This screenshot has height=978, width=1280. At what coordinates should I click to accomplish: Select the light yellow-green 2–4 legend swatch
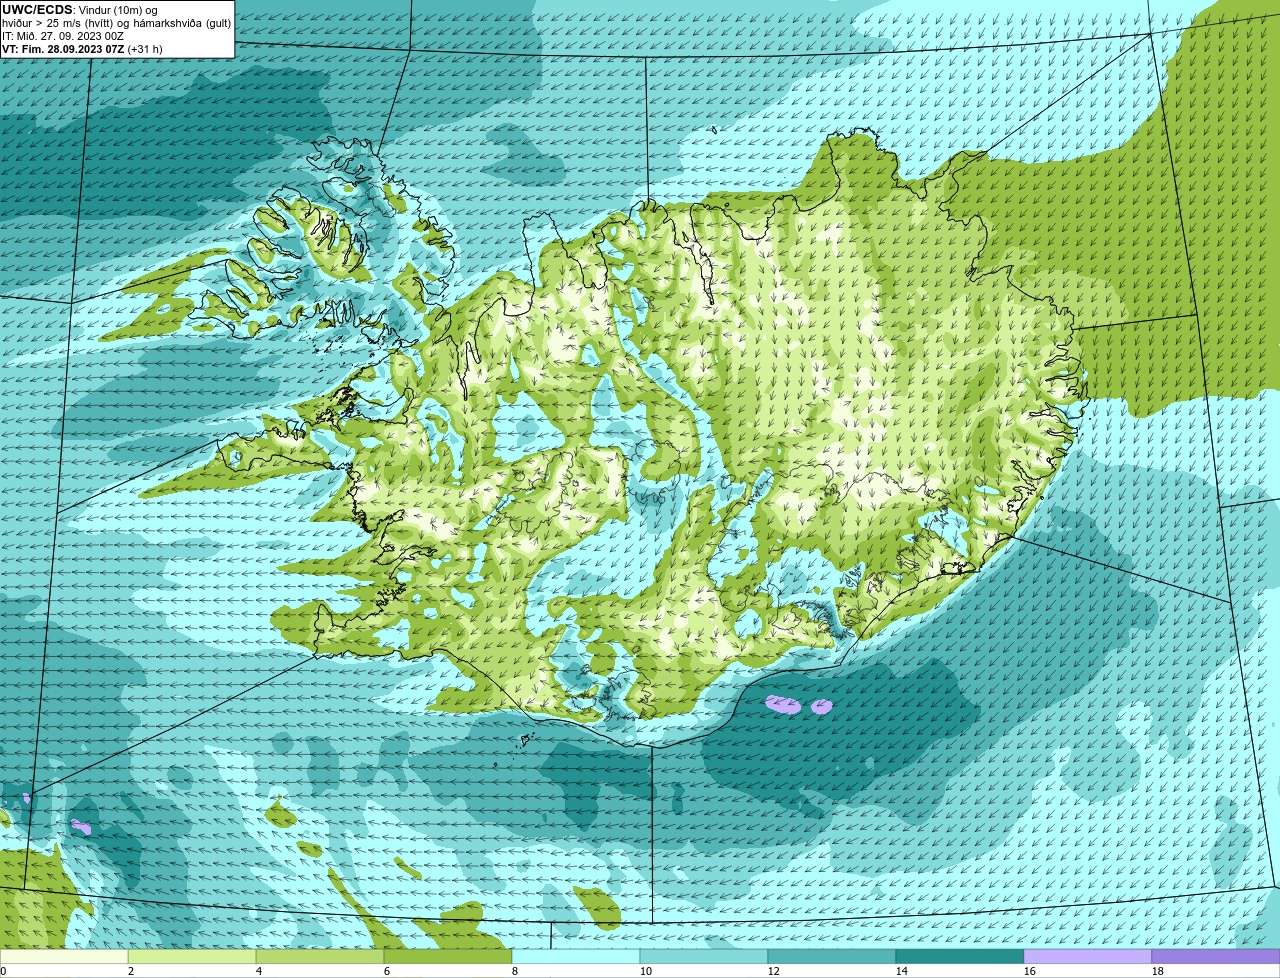pyautogui.click(x=192, y=956)
